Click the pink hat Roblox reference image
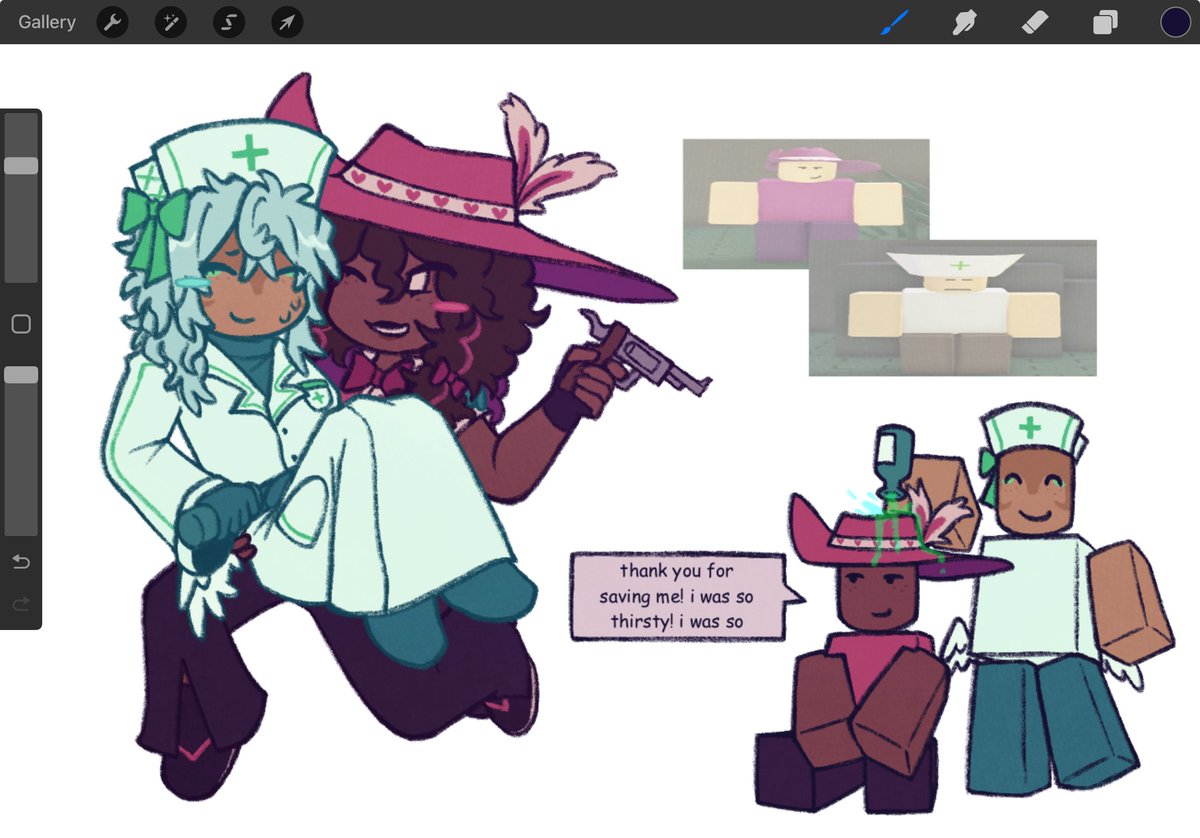This screenshot has height=838, width=1200. (806, 204)
